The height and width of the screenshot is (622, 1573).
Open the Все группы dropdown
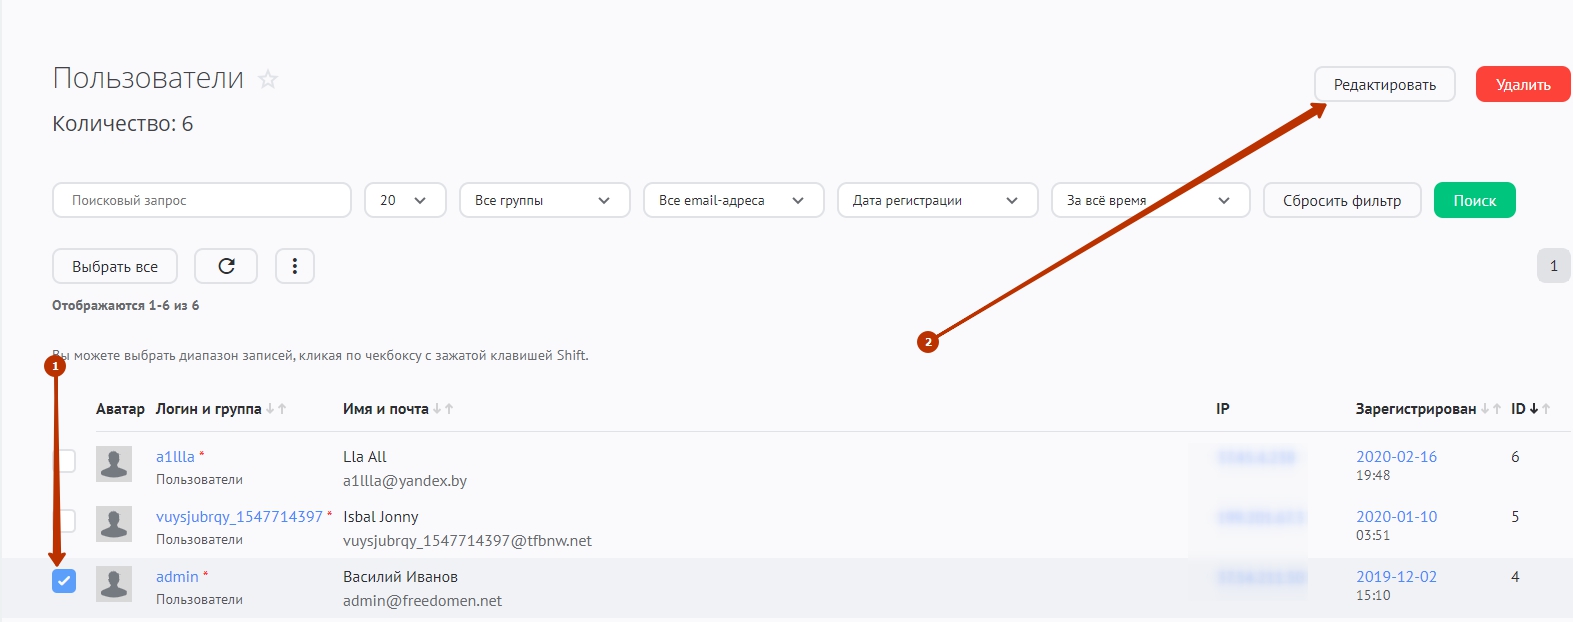click(544, 200)
